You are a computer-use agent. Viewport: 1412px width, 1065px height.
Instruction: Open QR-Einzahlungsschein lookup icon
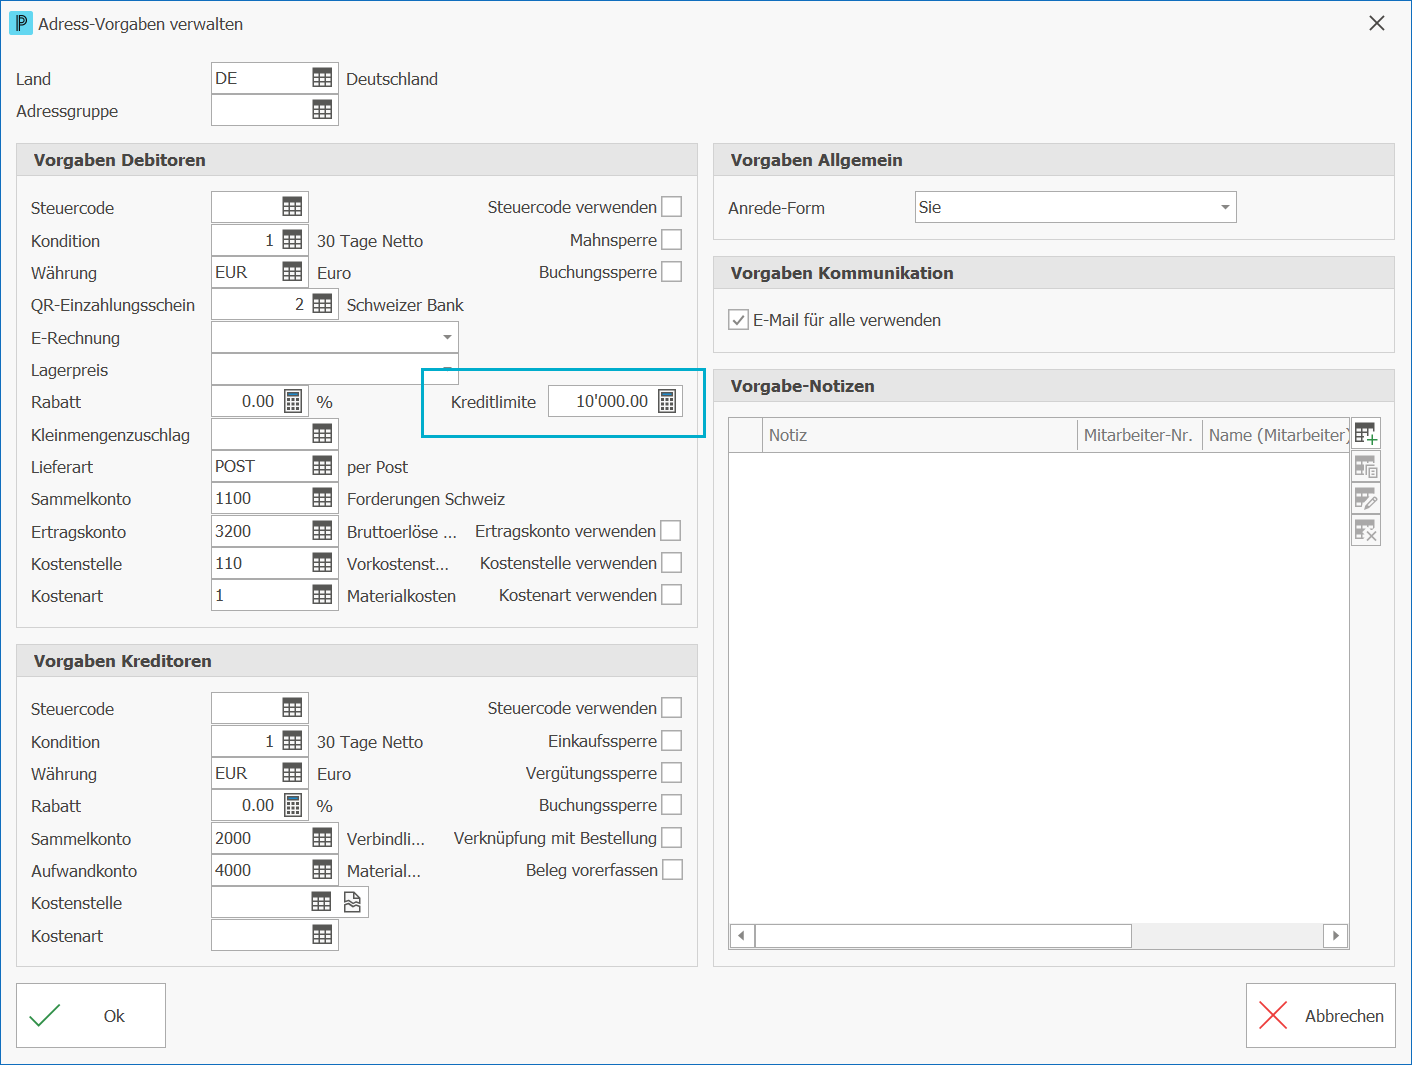[322, 304]
